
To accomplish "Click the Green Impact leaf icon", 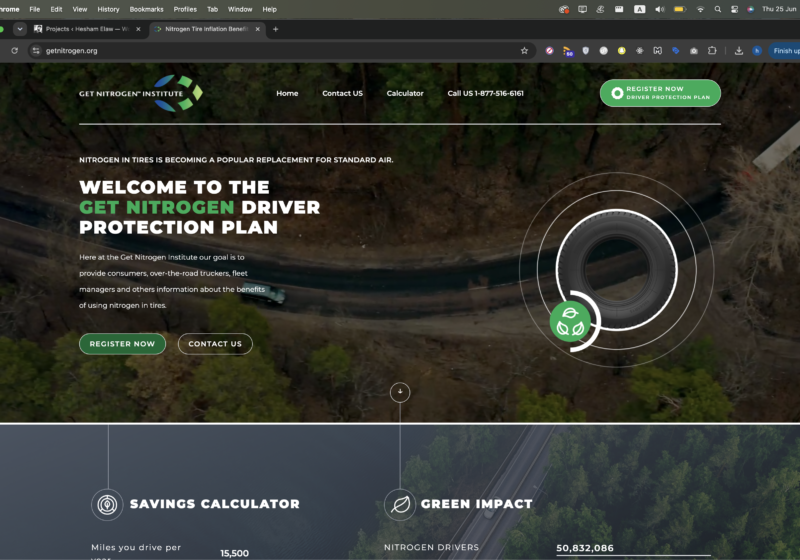I will [x=400, y=504].
